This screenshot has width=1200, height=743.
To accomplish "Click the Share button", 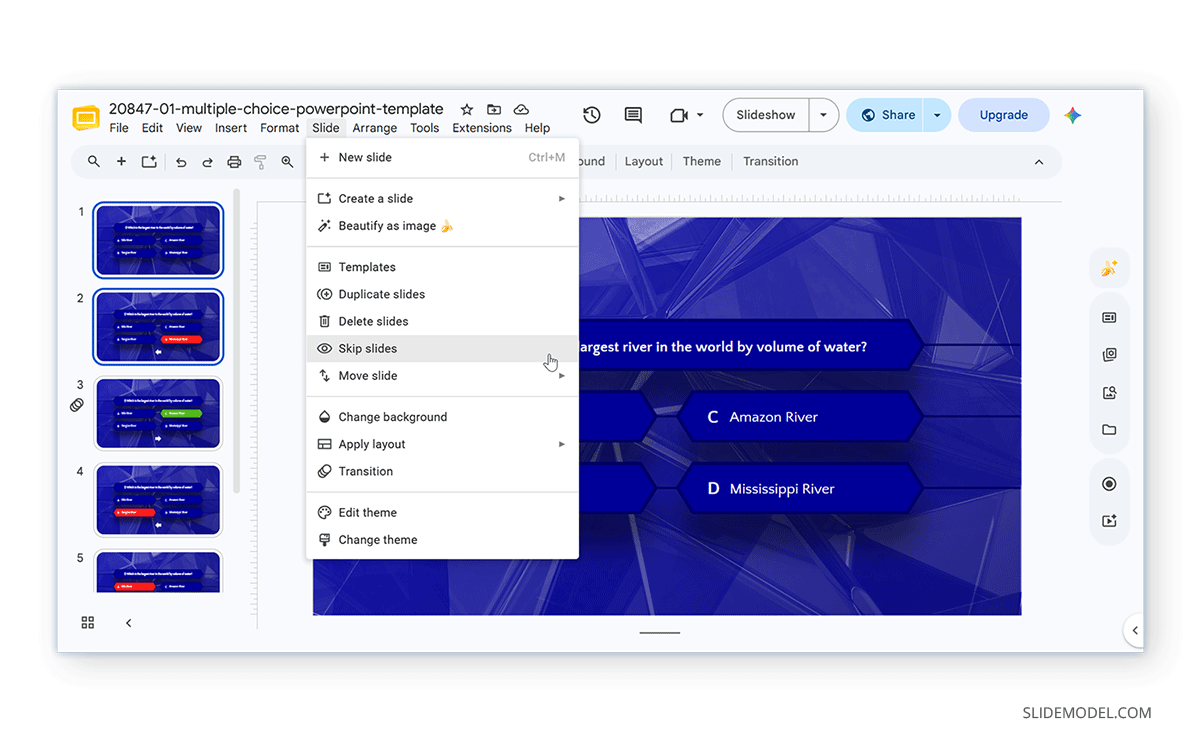I will [886, 115].
